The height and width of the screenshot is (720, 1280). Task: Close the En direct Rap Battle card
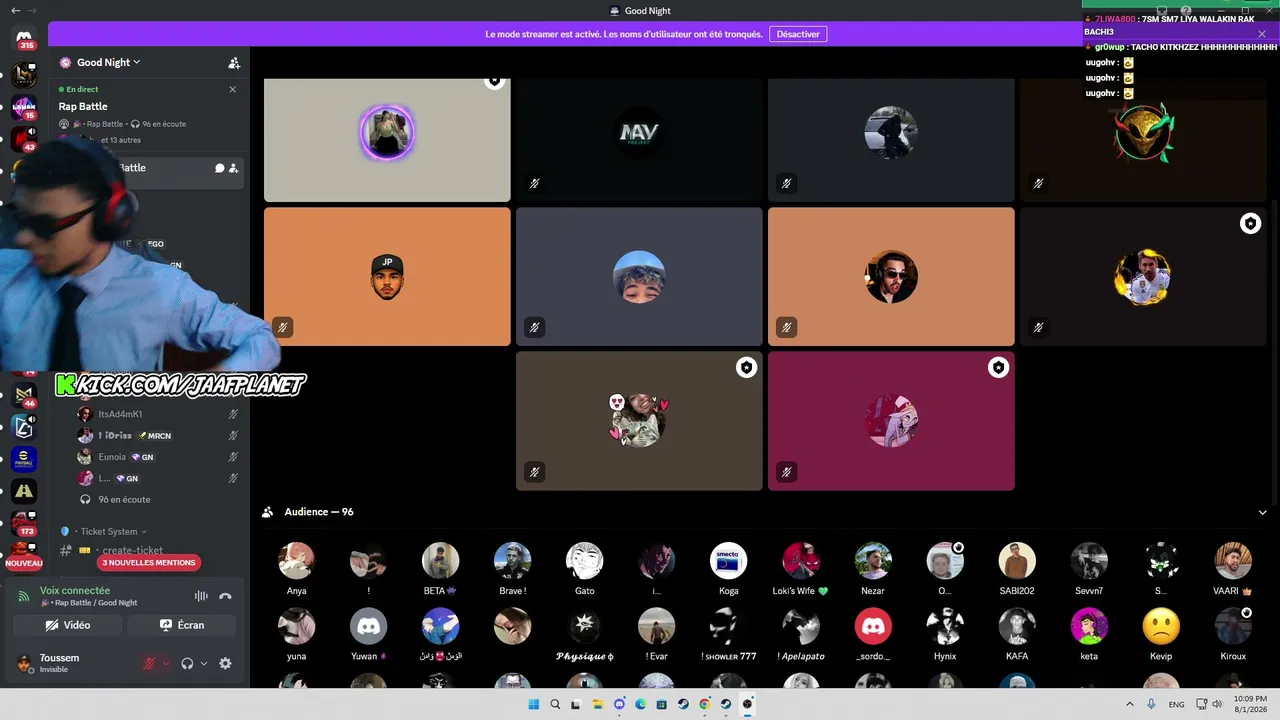tap(233, 89)
